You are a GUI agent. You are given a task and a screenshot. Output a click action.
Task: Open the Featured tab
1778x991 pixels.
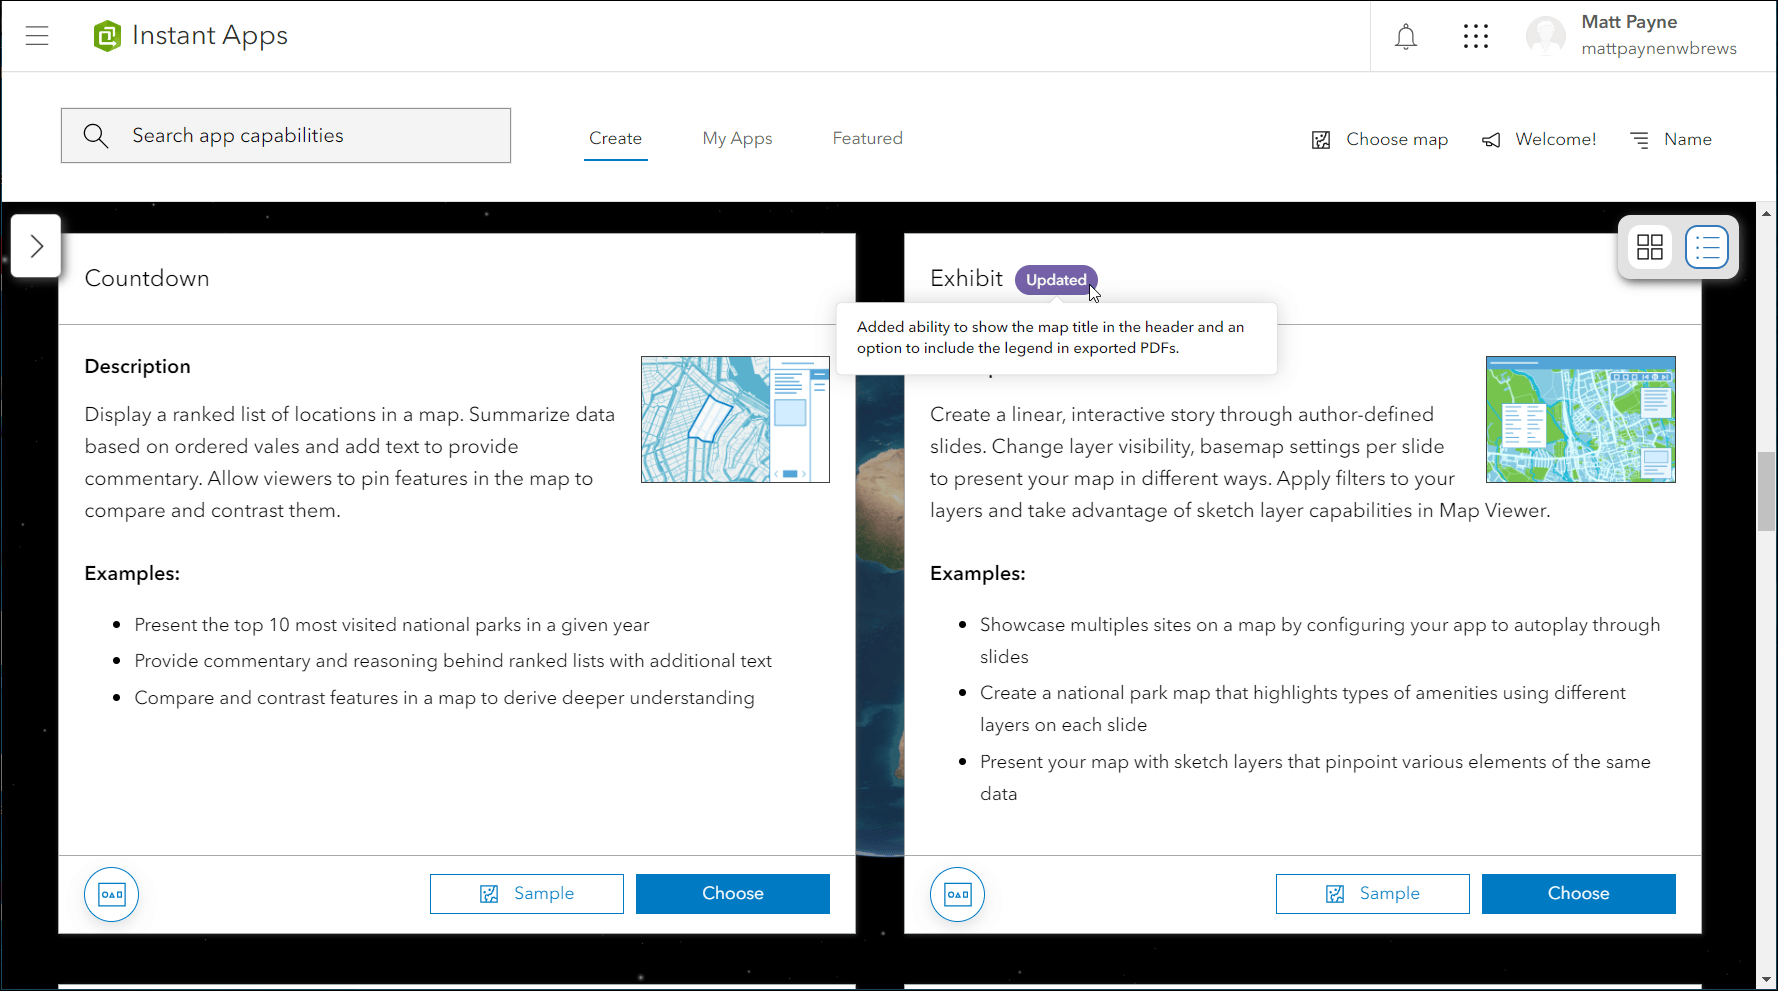[x=868, y=139]
